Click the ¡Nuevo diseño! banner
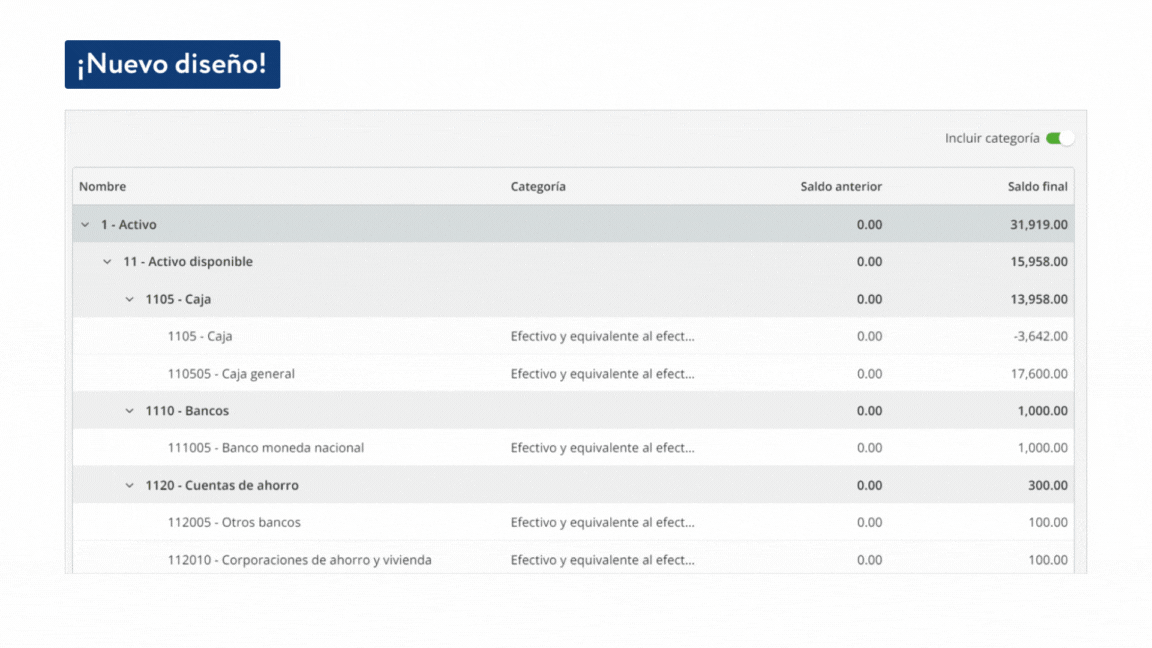1152x648 pixels. (173, 65)
